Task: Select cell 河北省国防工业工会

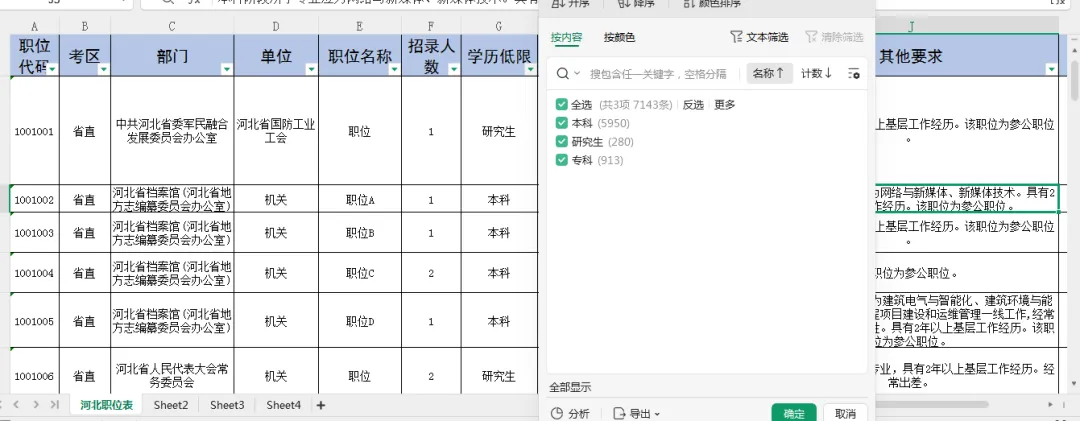Action: (x=276, y=131)
